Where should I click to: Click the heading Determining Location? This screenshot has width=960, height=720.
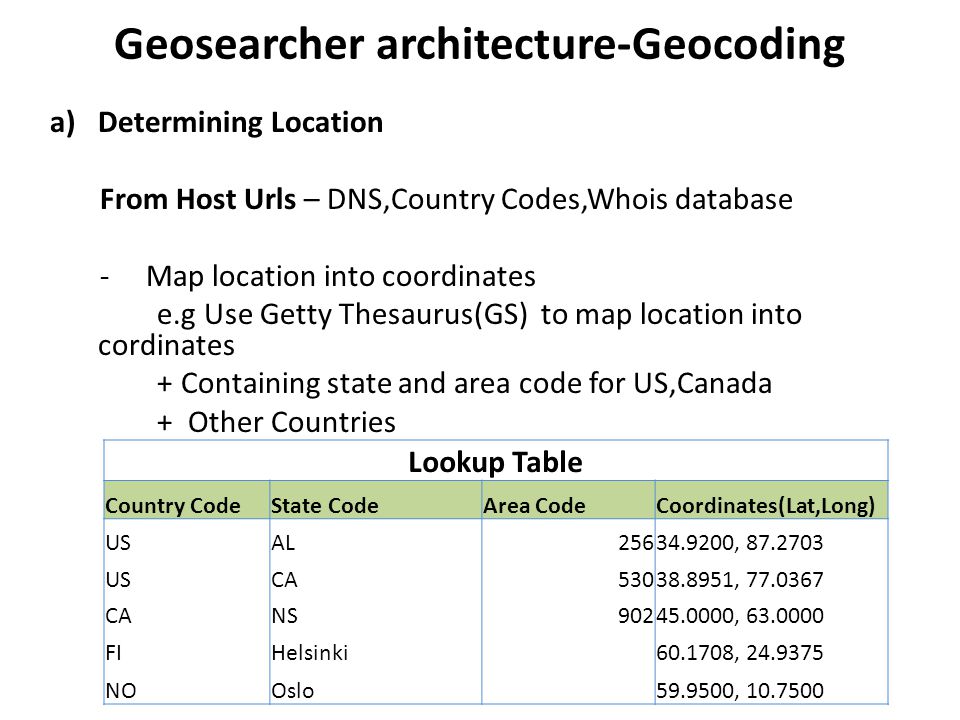[241, 122]
